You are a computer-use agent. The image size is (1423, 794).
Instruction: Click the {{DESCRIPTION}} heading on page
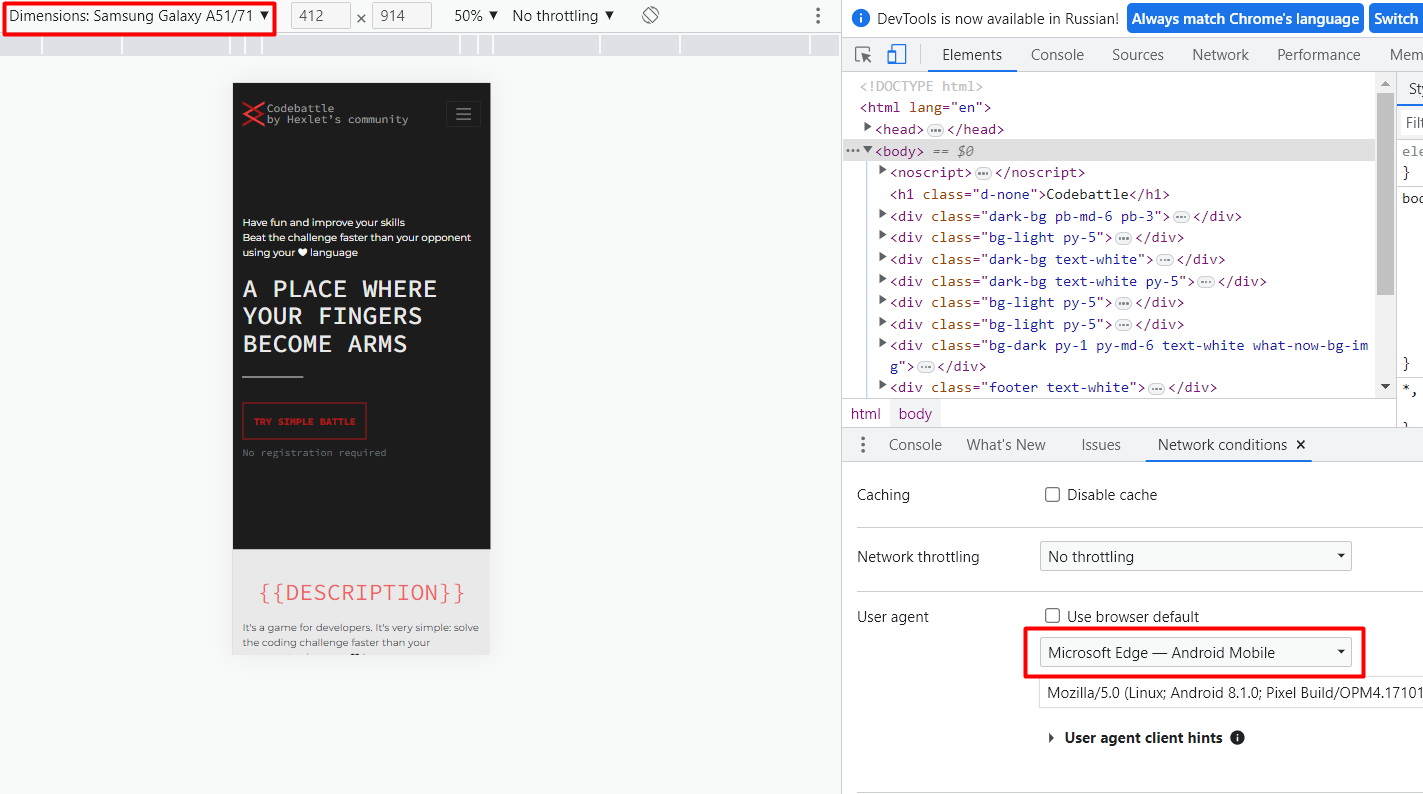point(362,592)
